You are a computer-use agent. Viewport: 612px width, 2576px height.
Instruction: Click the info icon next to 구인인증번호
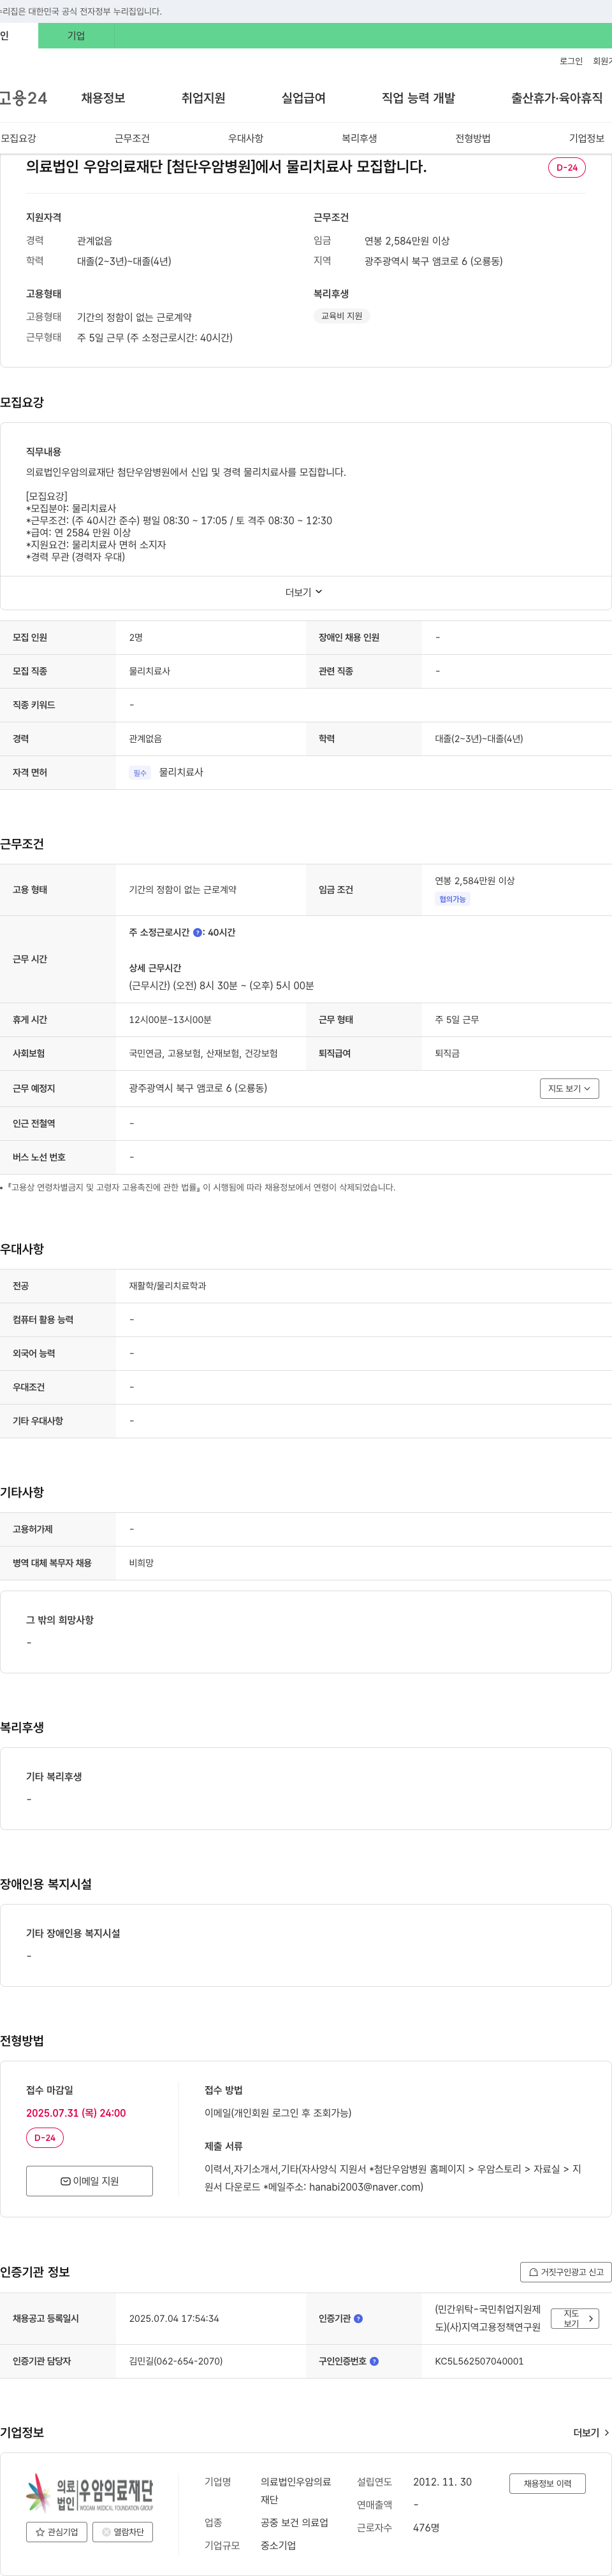click(374, 2361)
